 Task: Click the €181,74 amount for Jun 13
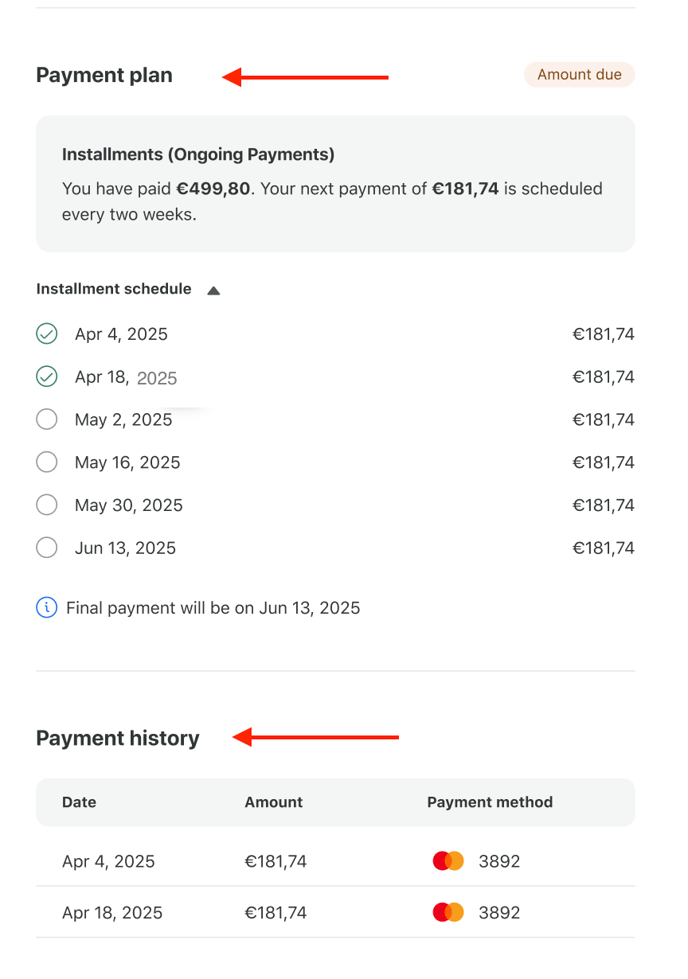[603, 548]
